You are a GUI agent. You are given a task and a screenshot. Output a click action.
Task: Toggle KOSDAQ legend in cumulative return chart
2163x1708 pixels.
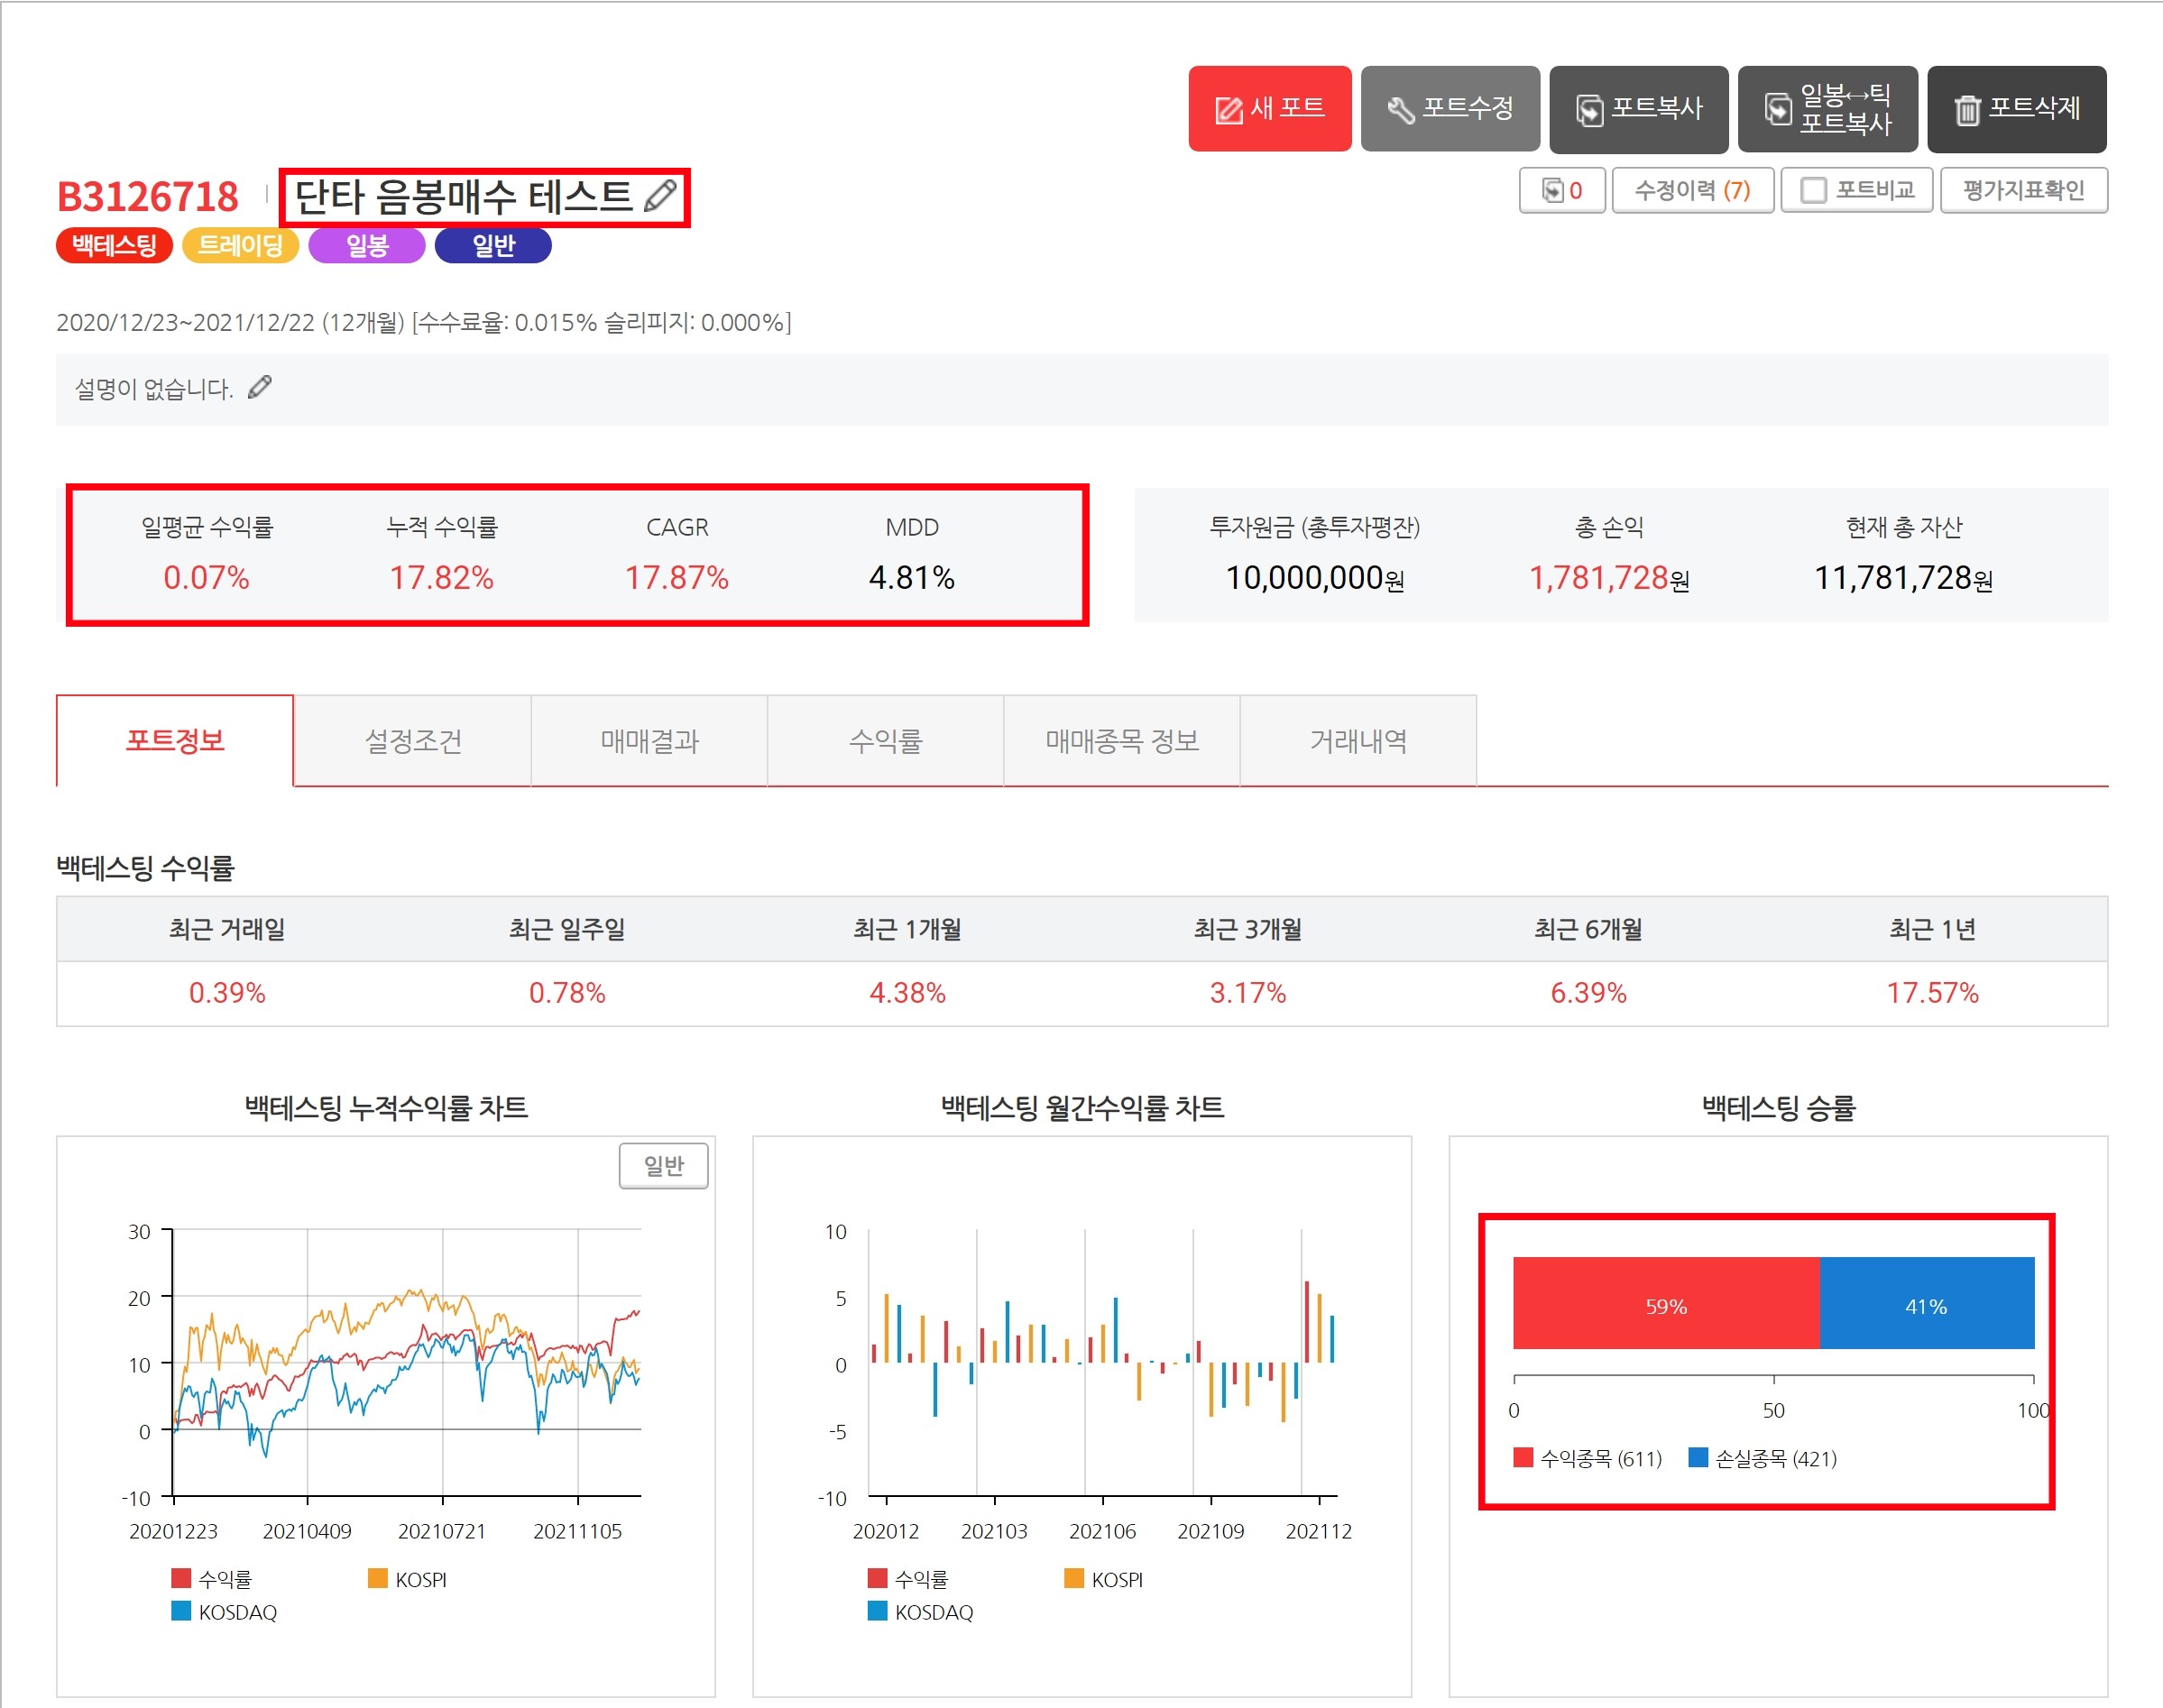coord(224,1611)
